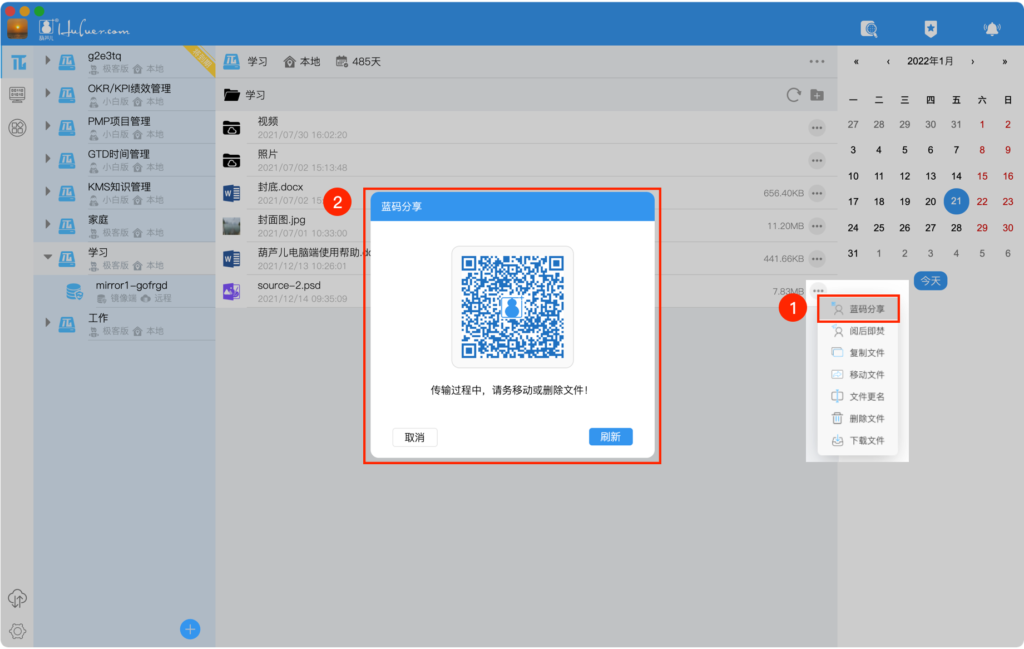Open the monitor view sidebar icon
Image resolution: width=1024 pixels, height=649 pixels.
17,95
